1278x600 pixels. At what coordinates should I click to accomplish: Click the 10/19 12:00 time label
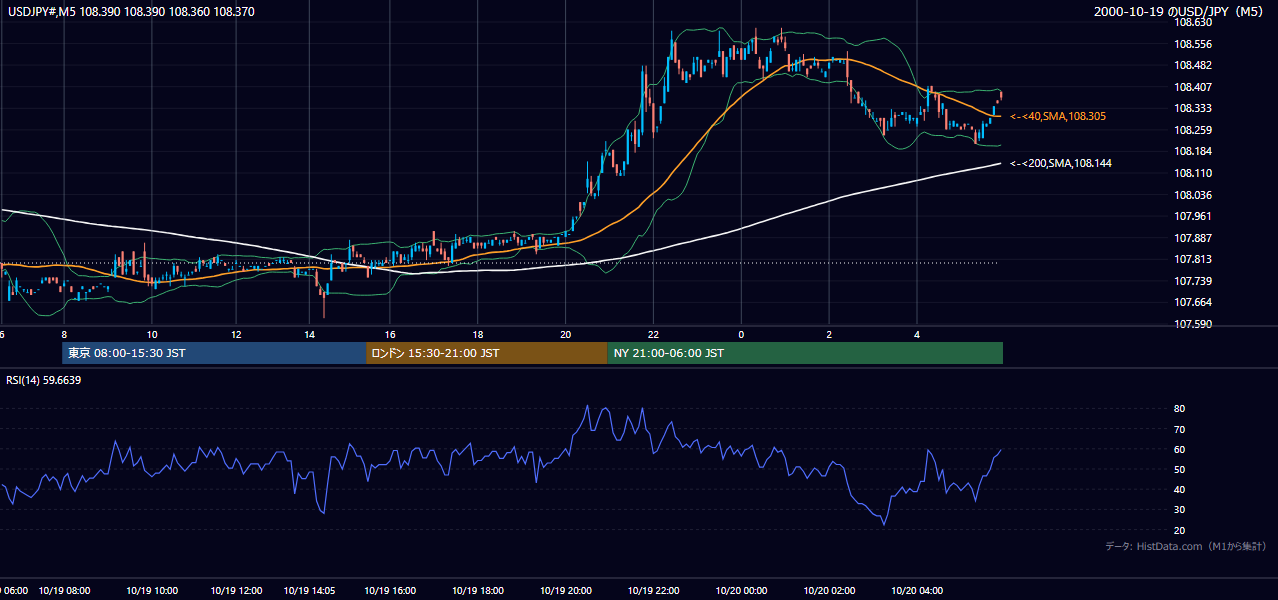pyautogui.click(x=236, y=591)
